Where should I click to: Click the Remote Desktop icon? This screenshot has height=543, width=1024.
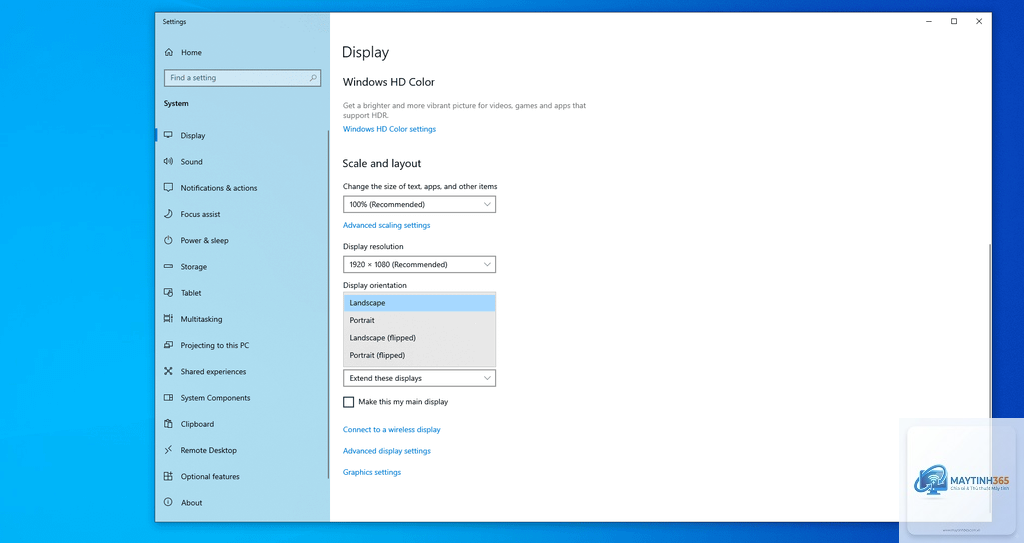(168, 450)
